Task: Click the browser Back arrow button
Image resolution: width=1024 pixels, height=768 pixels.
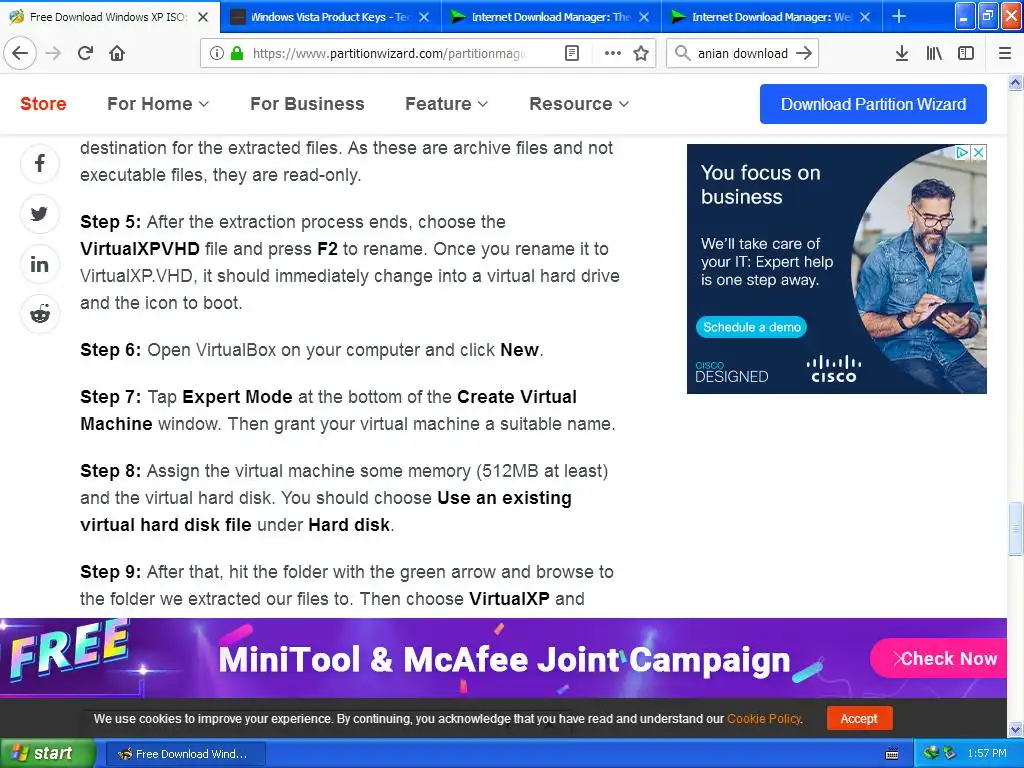Action: [x=20, y=53]
